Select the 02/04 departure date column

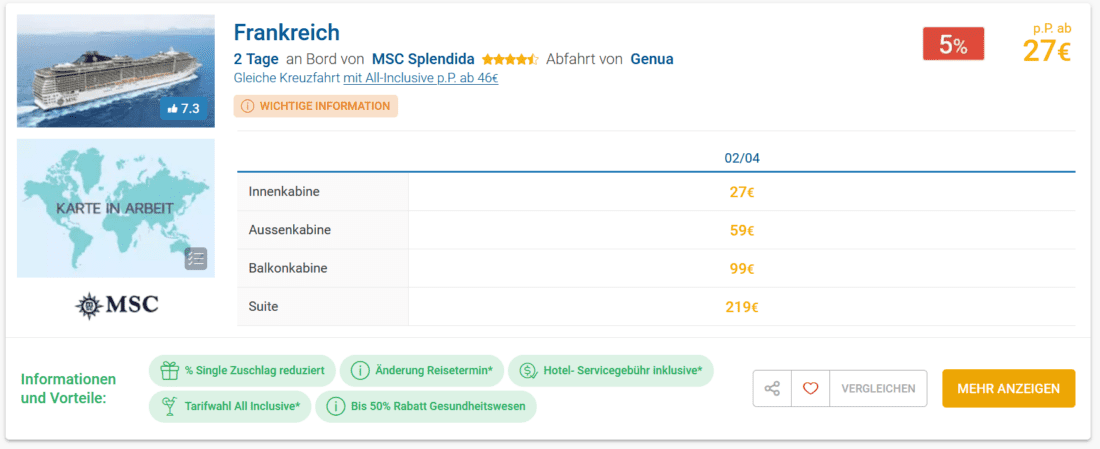click(x=741, y=158)
